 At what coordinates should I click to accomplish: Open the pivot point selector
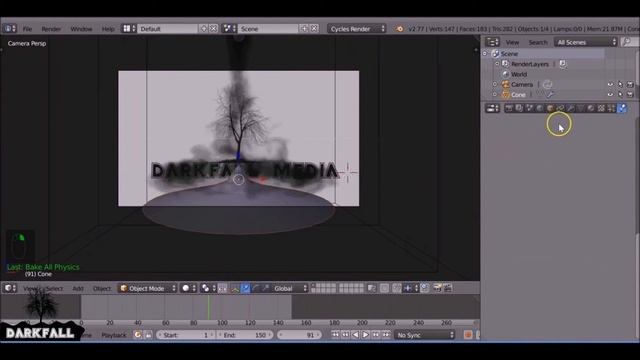click(x=208, y=288)
